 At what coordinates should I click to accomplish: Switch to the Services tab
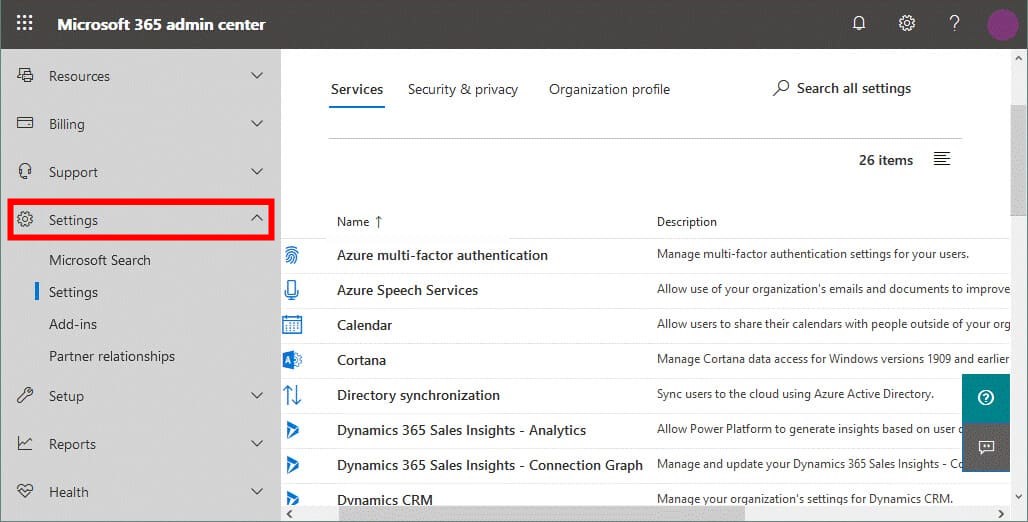(x=357, y=89)
